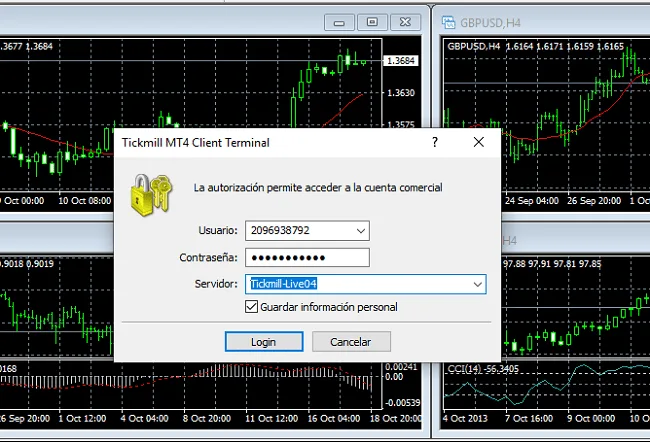Click the 0.00241 indicator scale value
Screen dimensions: 650x443
401,367
